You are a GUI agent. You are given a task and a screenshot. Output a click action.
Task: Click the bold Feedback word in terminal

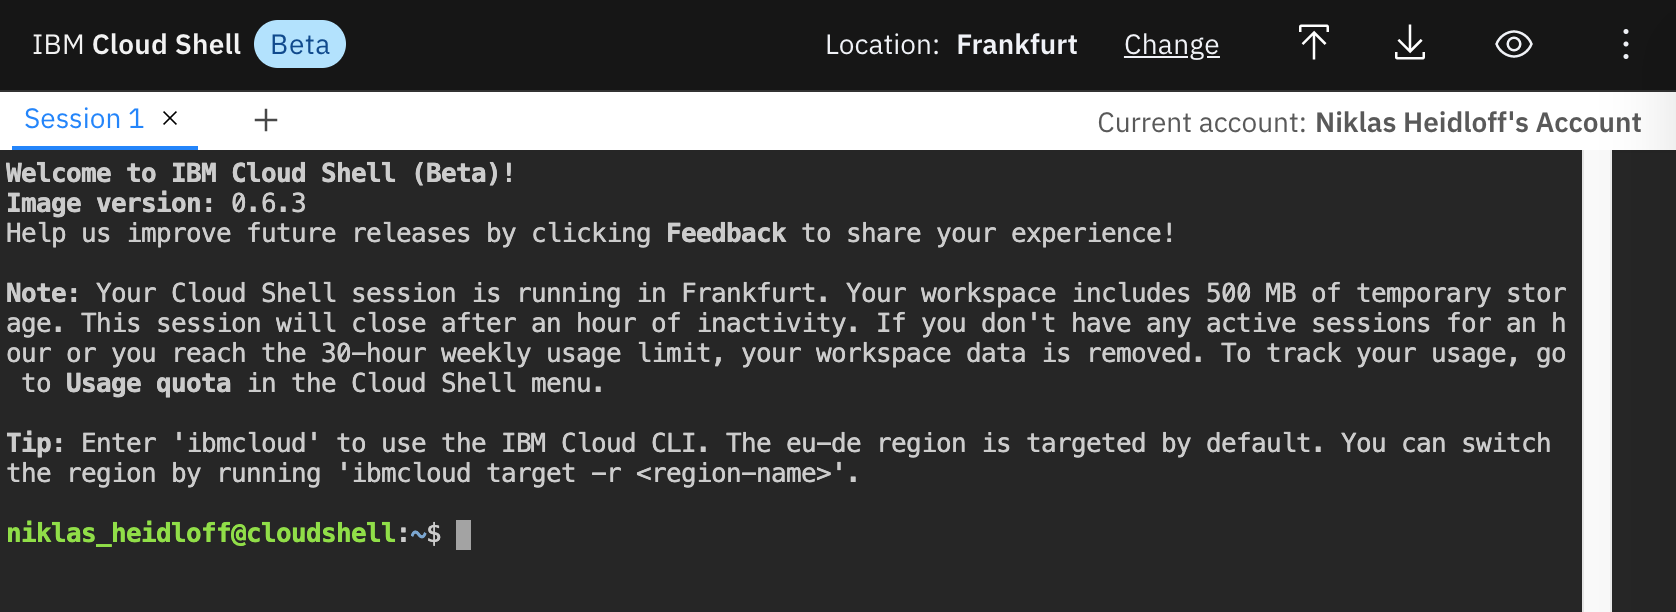pyautogui.click(x=726, y=234)
